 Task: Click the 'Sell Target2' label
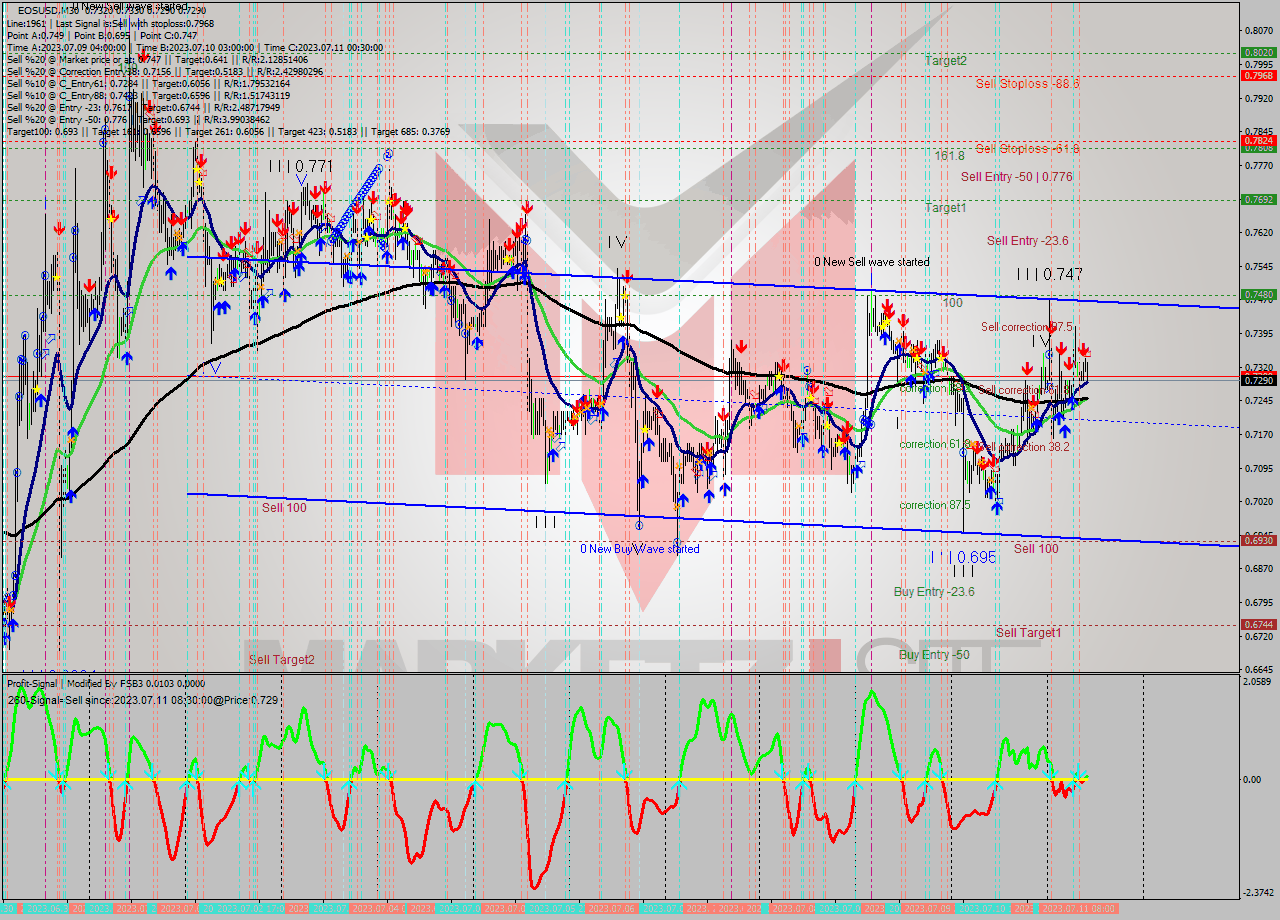pyautogui.click(x=281, y=660)
